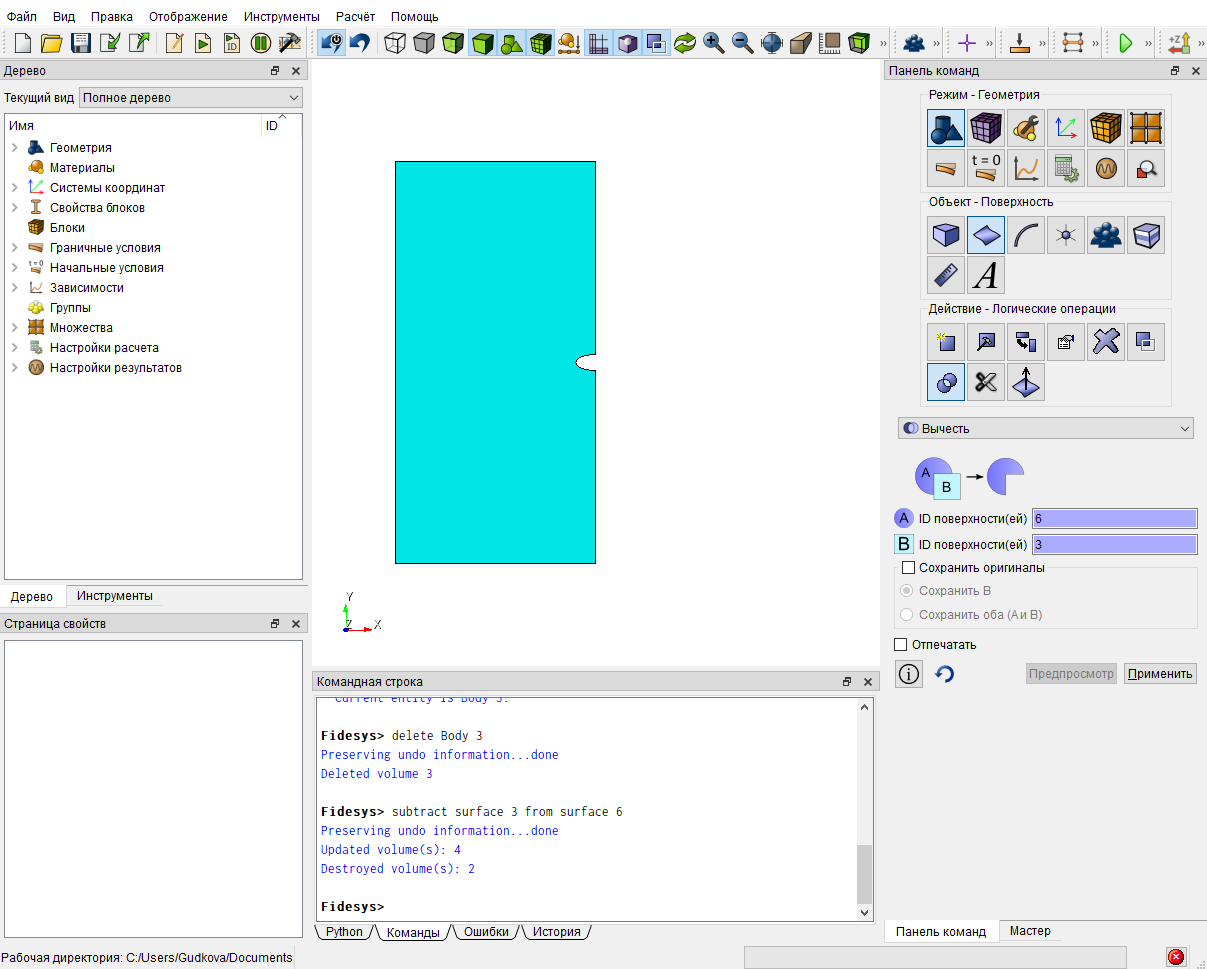Open the Вычесть operation dropdown
1207x969 pixels.
[1046, 428]
